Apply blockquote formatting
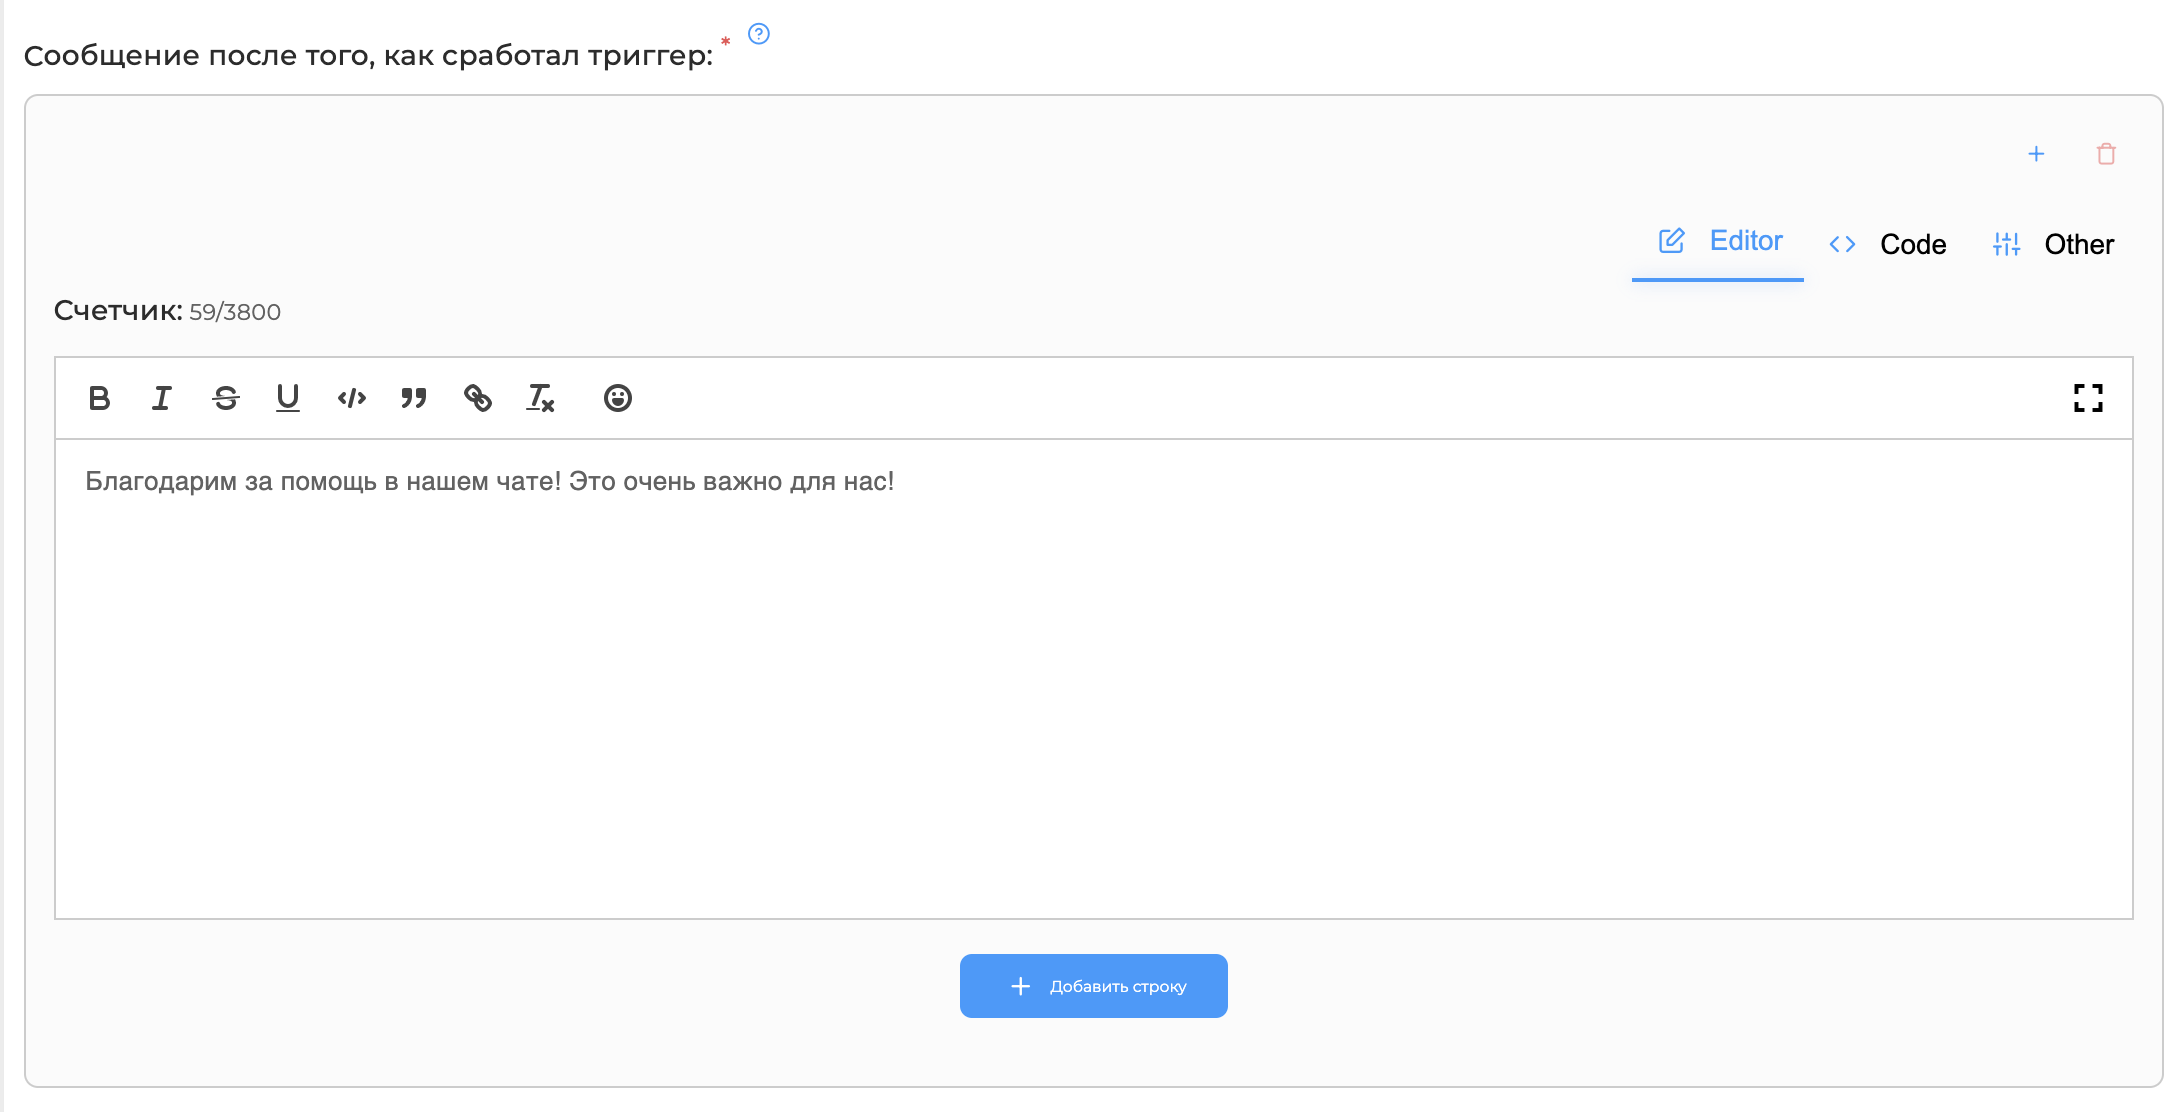The height and width of the screenshot is (1112, 2184). point(414,398)
